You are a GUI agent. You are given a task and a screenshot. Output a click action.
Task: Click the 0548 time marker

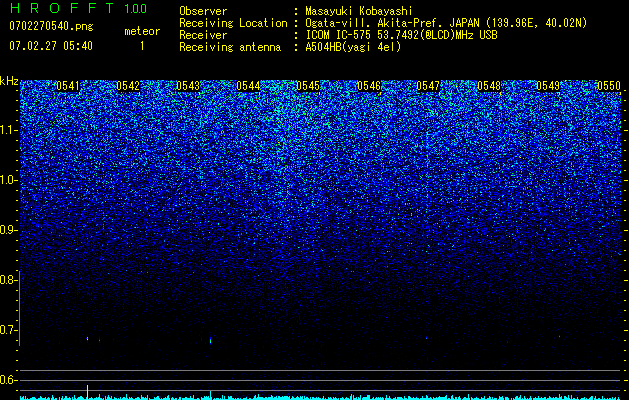point(489,86)
